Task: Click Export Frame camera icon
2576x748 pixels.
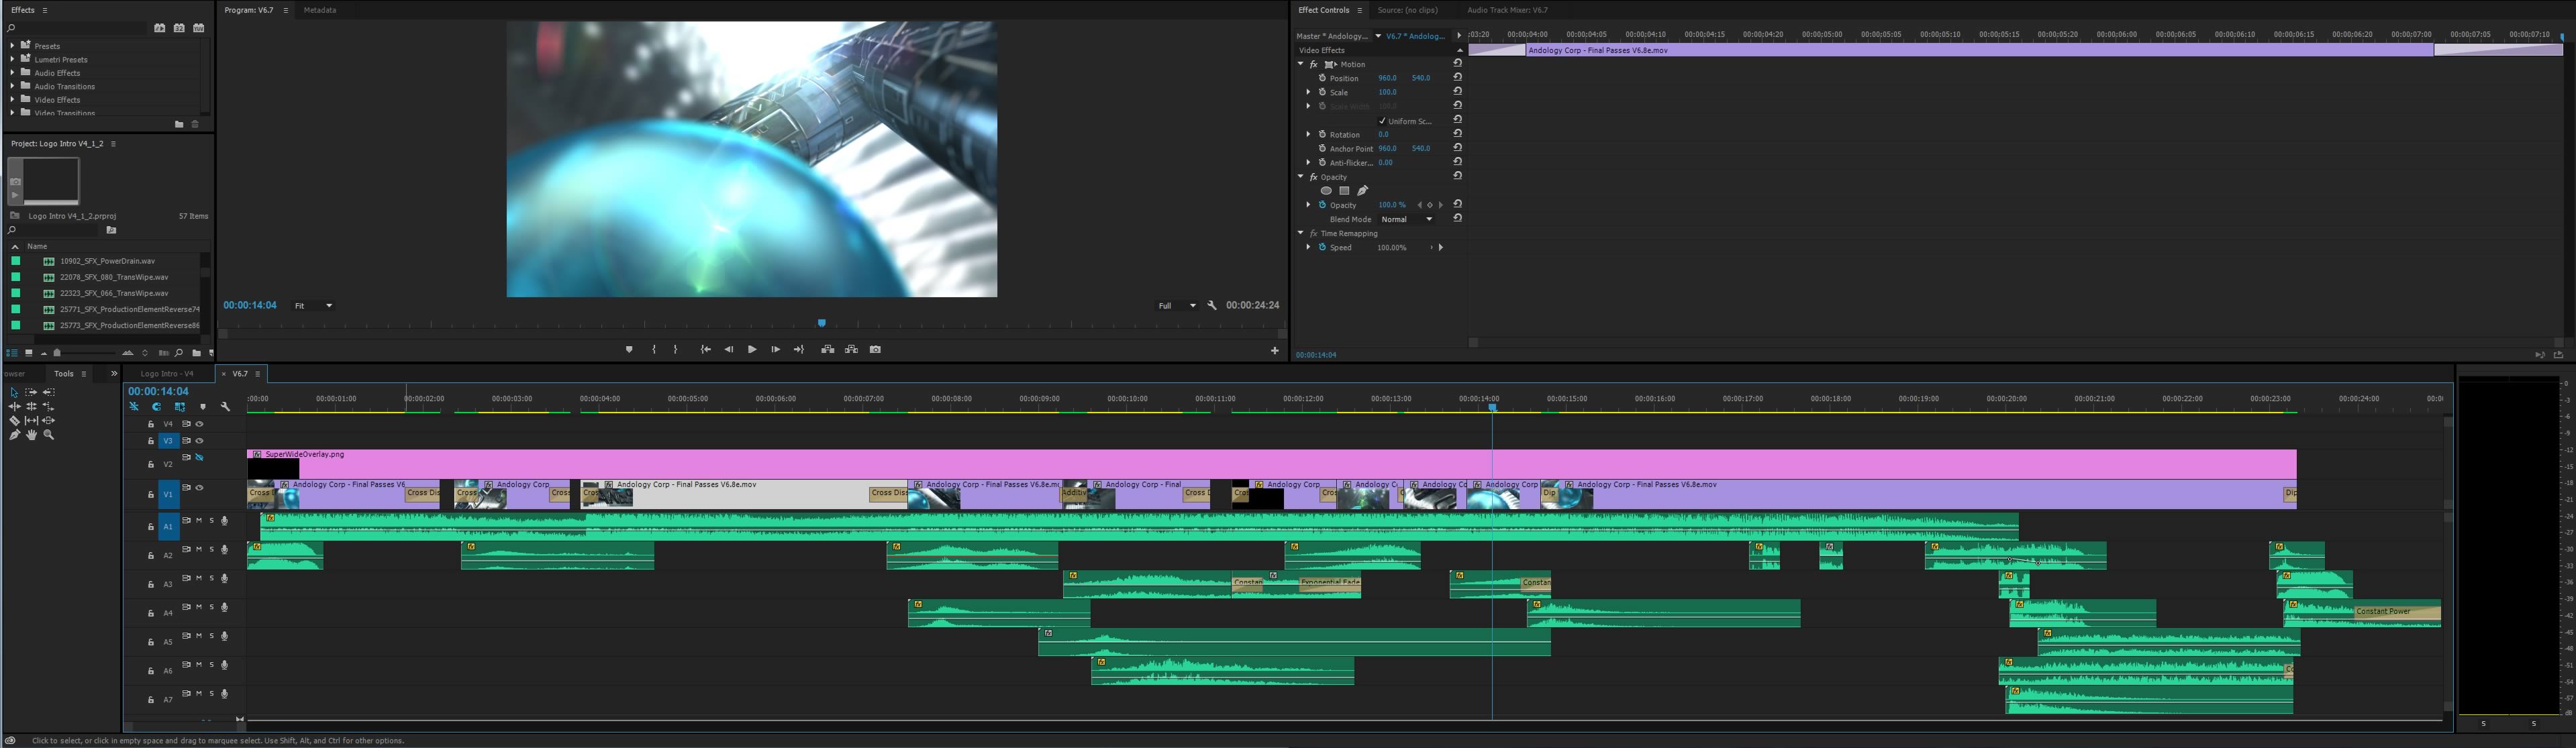Action: point(876,350)
